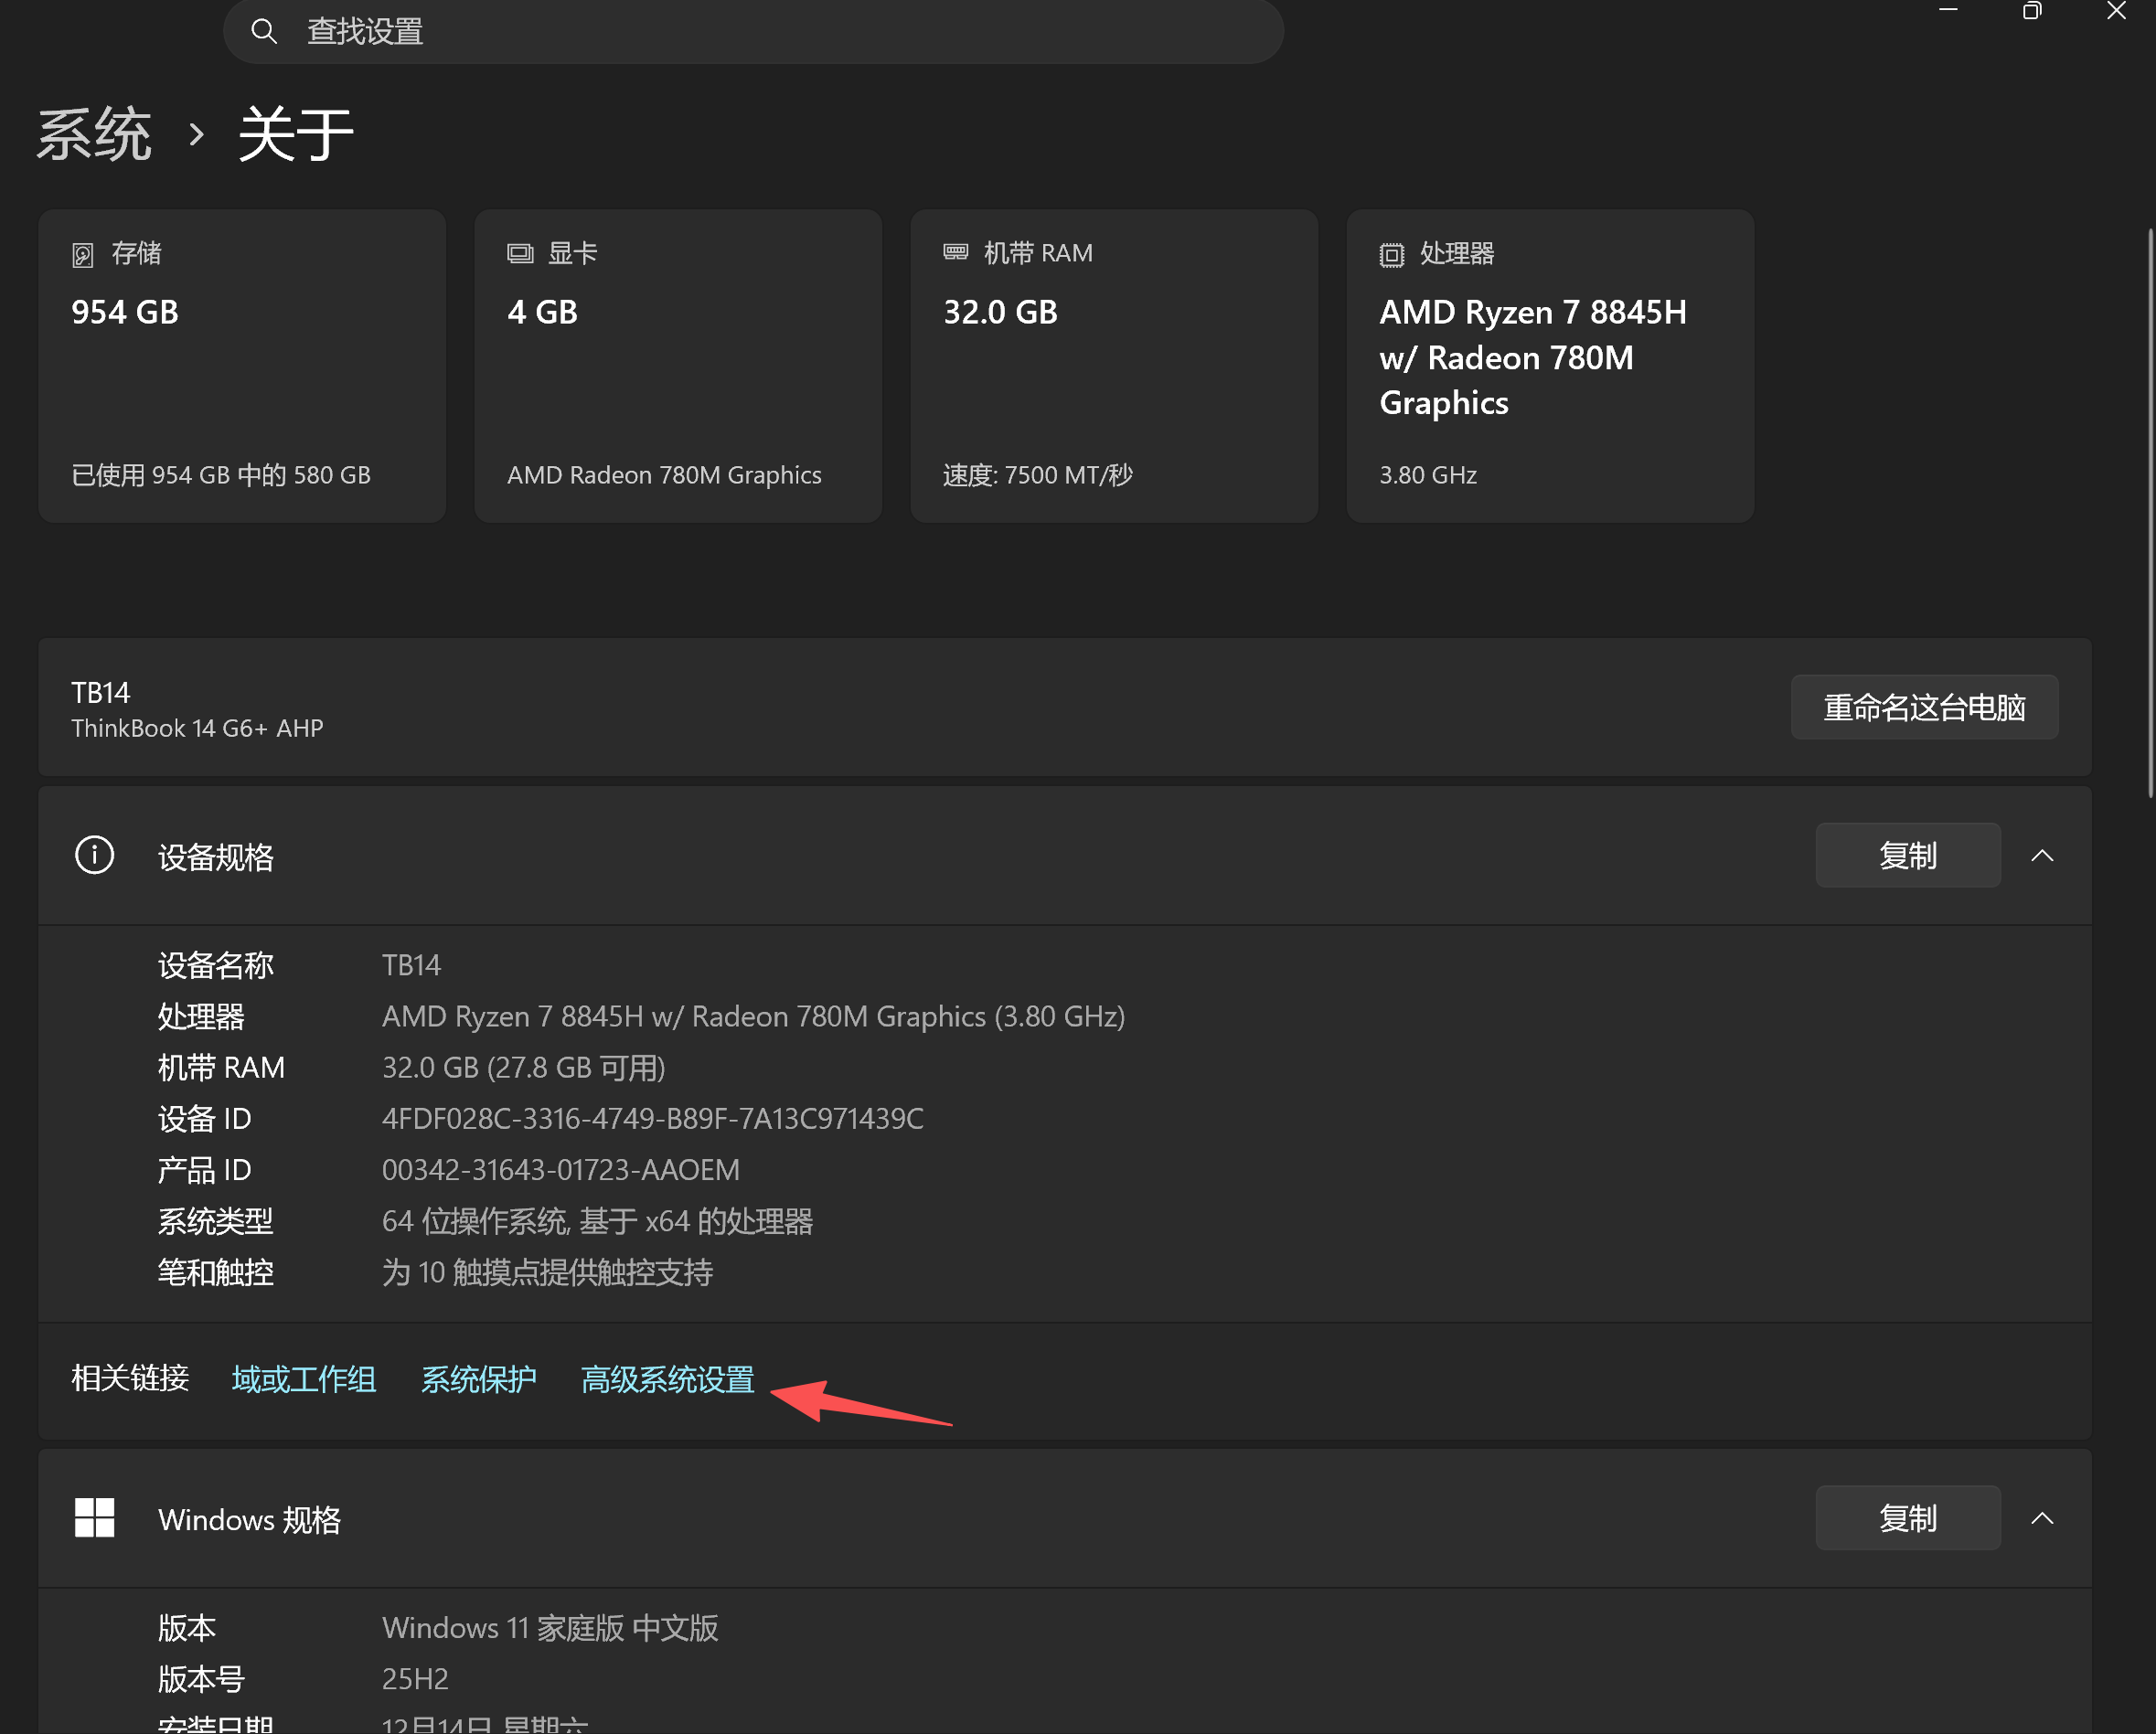The width and height of the screenshot is (2156, 1734).
Task: Click the vertical scrollbar thumb
Action: (2151, 512)
